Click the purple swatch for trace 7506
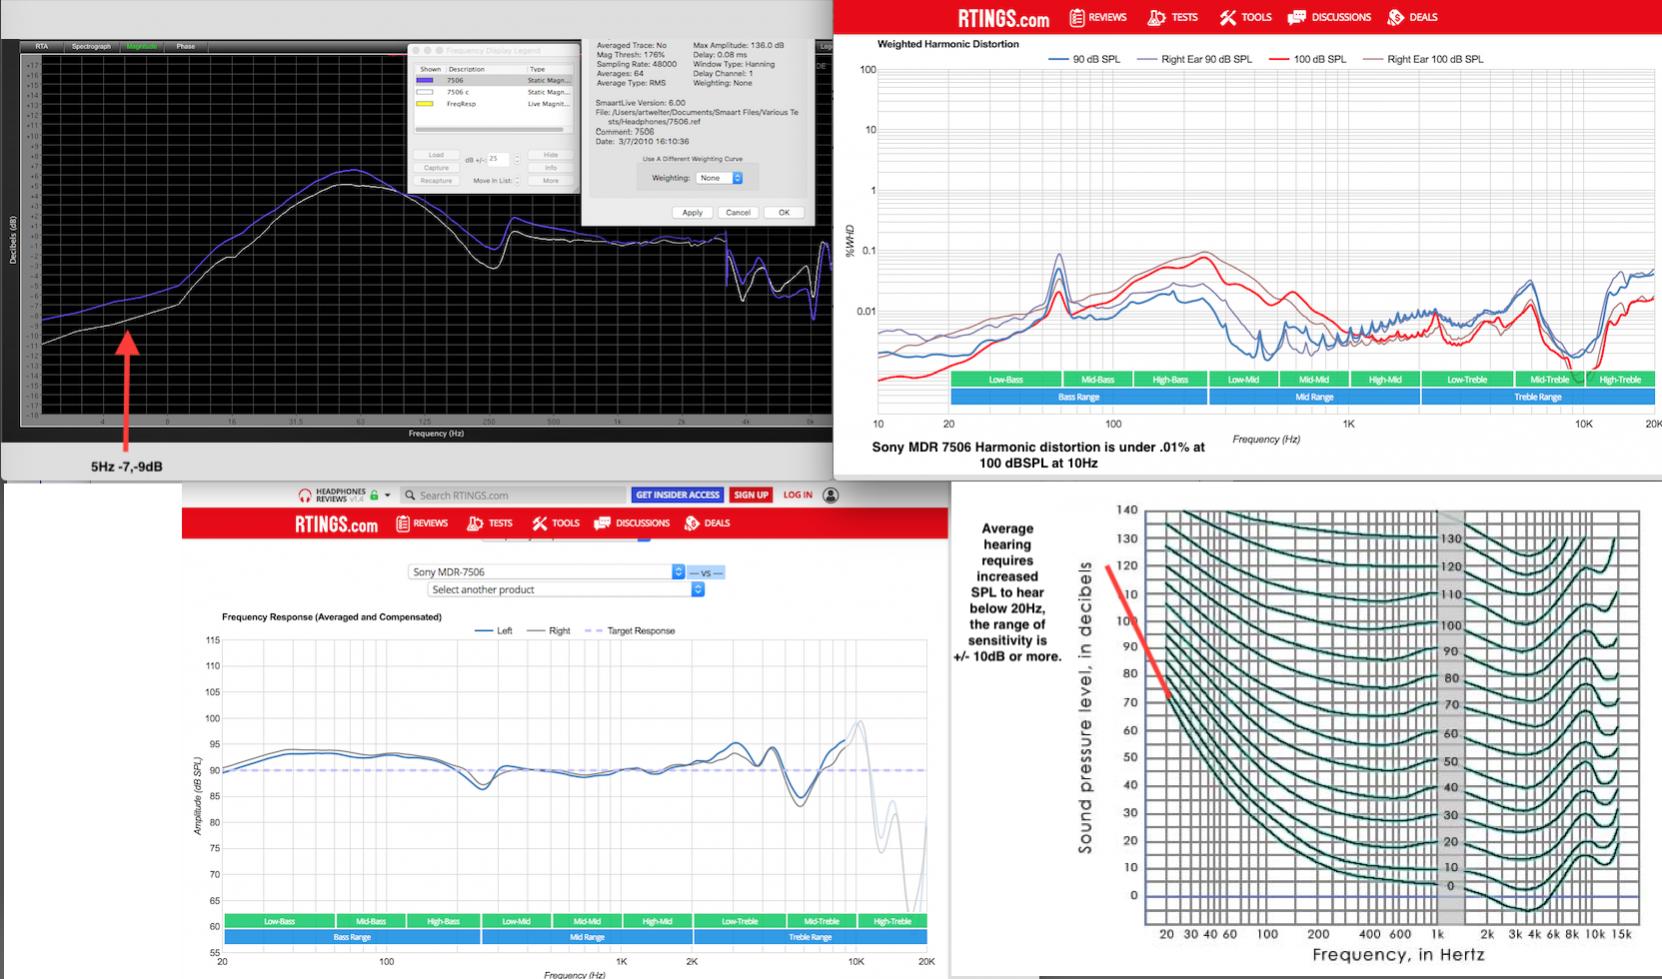 (x=425, y=80)
